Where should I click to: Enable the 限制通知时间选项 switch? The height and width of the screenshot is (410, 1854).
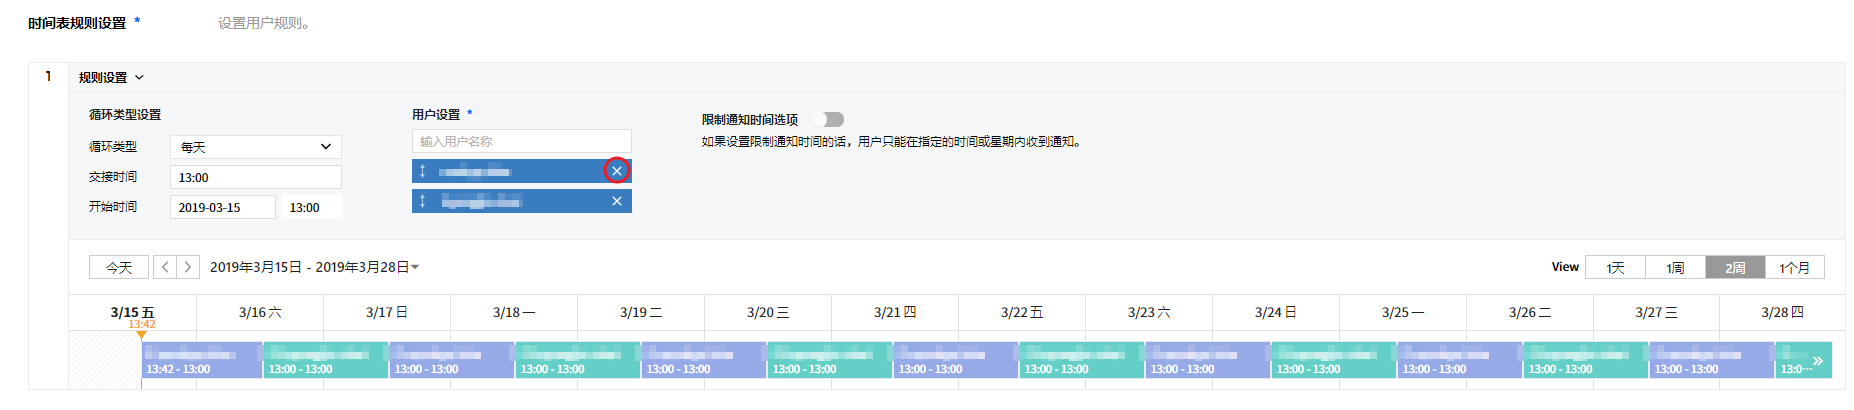tap(828, 120)
